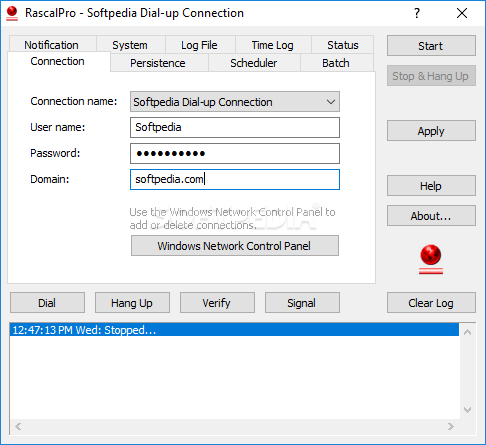Switch to the Status tab

[343, 45]
